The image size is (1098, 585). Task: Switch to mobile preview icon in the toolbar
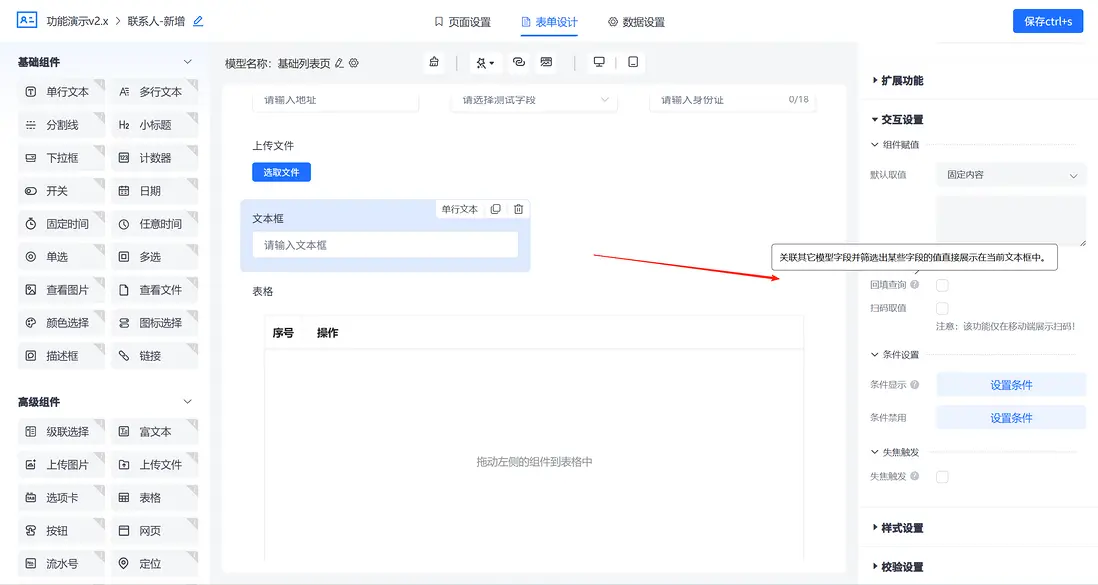point(632,61)
